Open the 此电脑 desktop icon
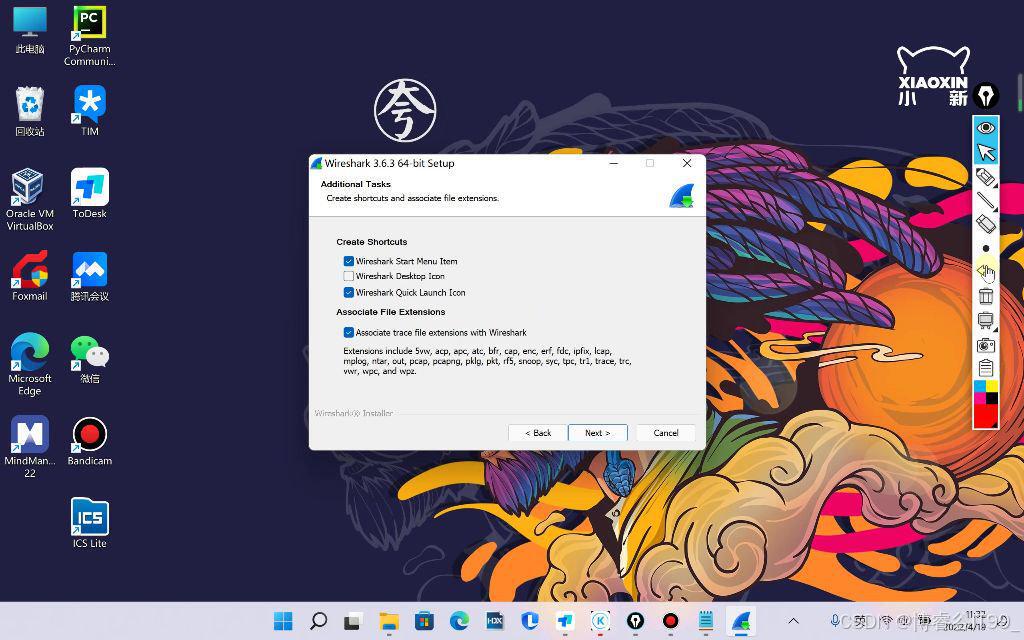The width and height of the screenshot is (1024, 640). coord(30,30)
